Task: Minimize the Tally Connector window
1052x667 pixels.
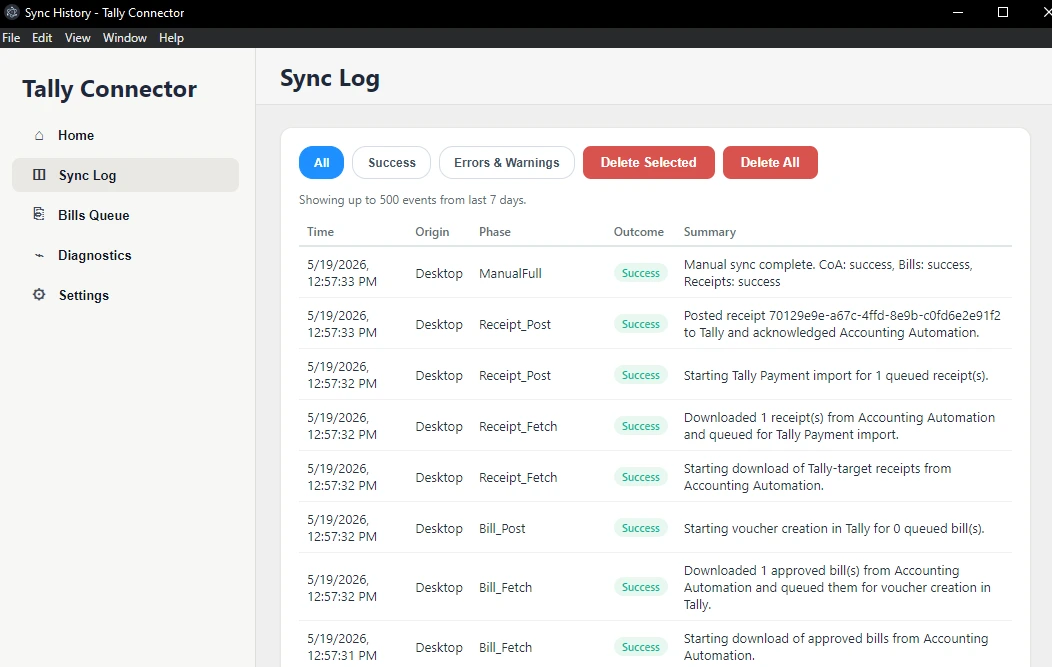Action: click(958, 12)
